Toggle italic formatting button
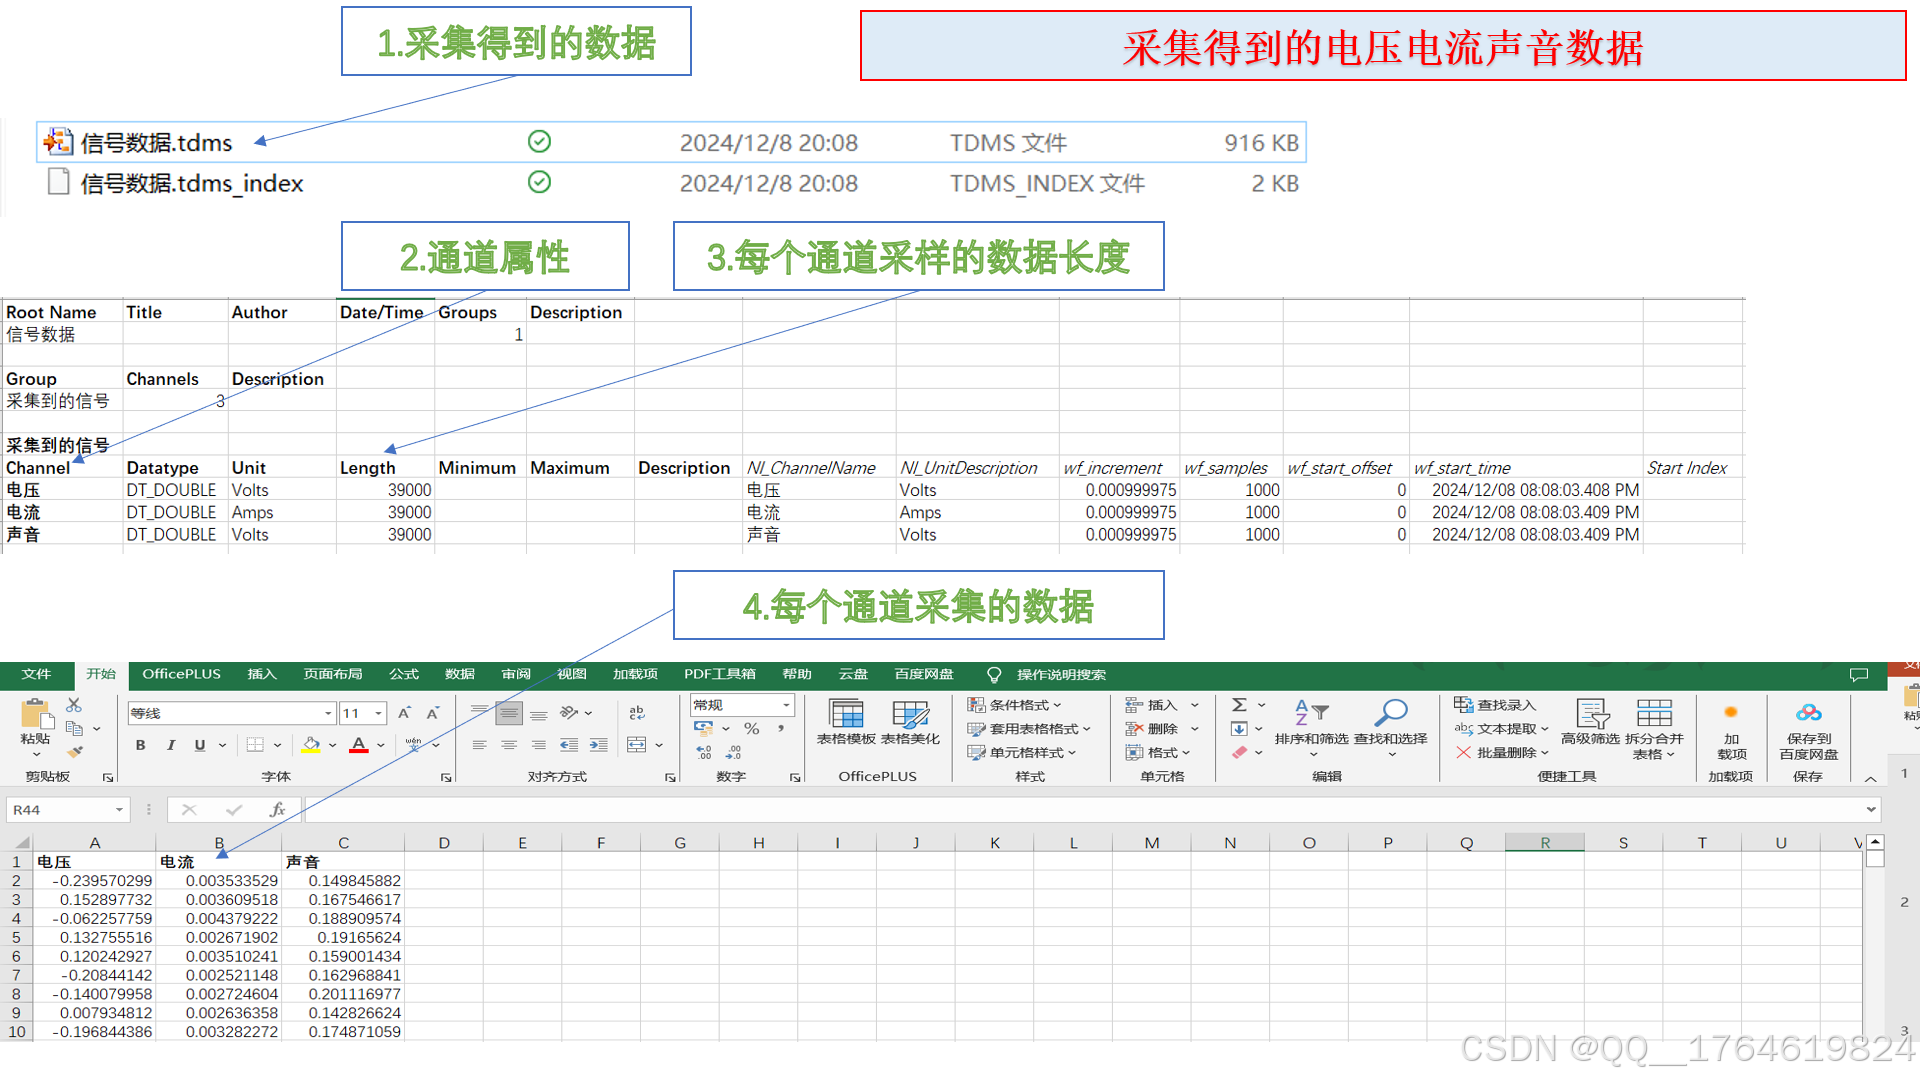Image resolution: width=1920 pixels, height=1080 pixels. pyautogui.click(x=171, y=745)
